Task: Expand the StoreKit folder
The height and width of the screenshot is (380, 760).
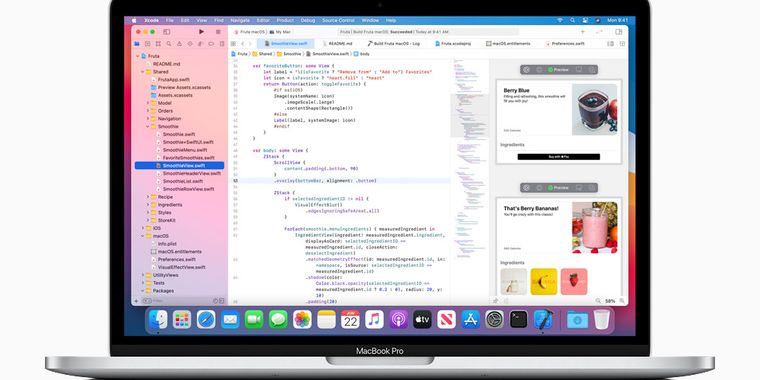Action: click(147, 220)
